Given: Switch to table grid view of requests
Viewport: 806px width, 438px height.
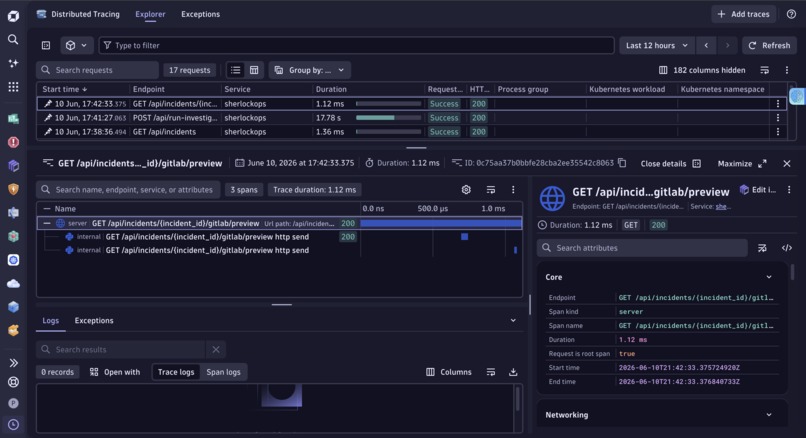Looking at the screenshot, I should point(254,70).
